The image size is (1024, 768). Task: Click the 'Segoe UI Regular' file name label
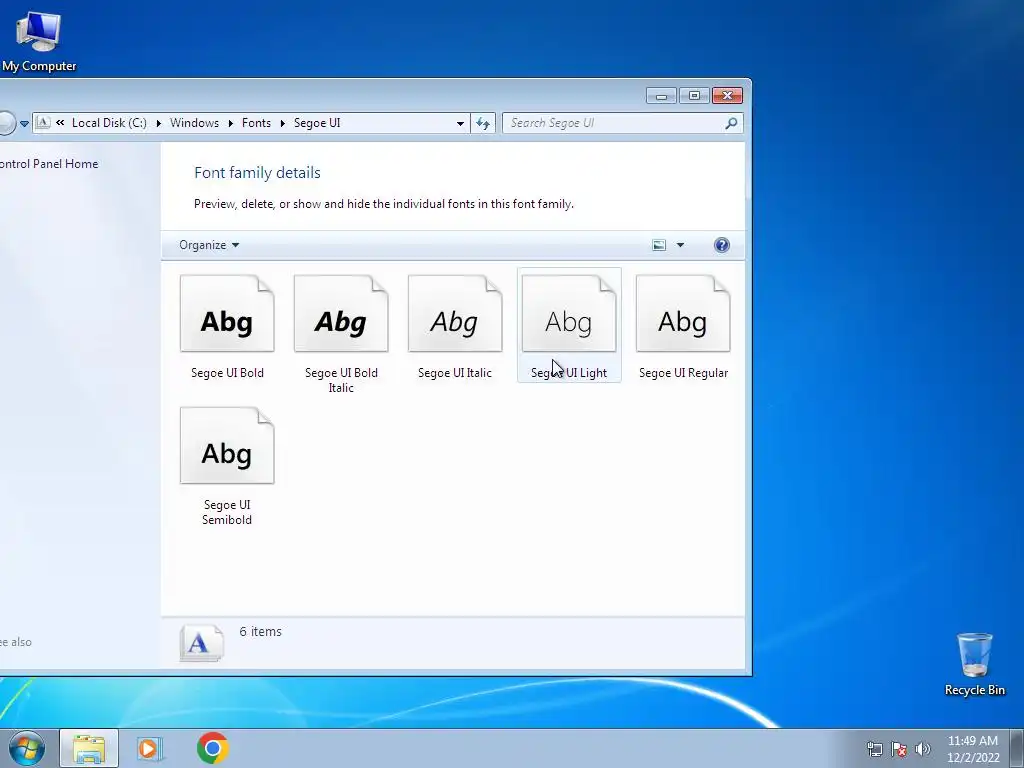click(x=683, y=373)
